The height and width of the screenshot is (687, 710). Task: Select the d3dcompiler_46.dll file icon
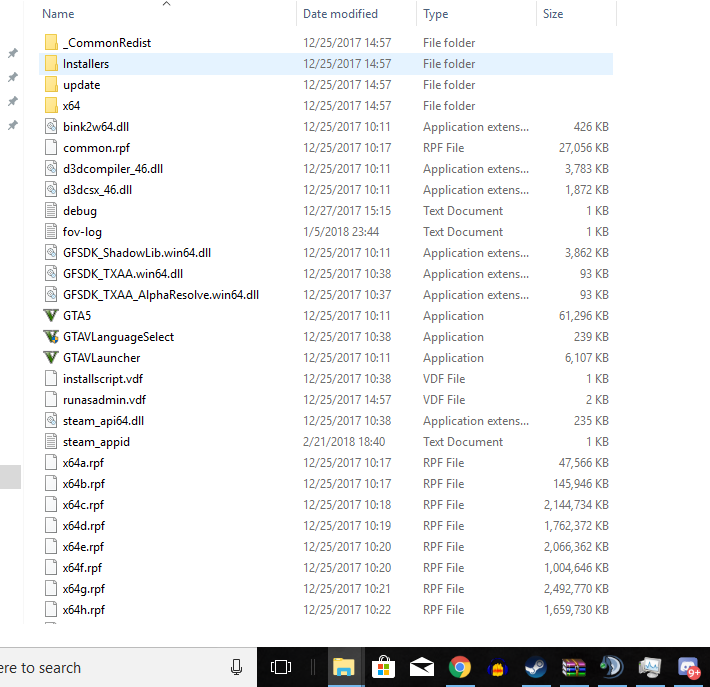point(51,168)
